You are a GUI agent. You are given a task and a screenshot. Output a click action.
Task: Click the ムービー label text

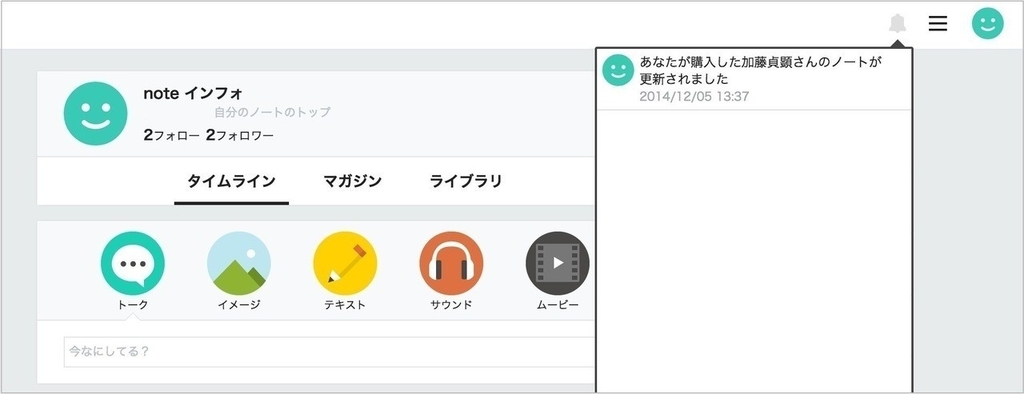coord(558,304)
